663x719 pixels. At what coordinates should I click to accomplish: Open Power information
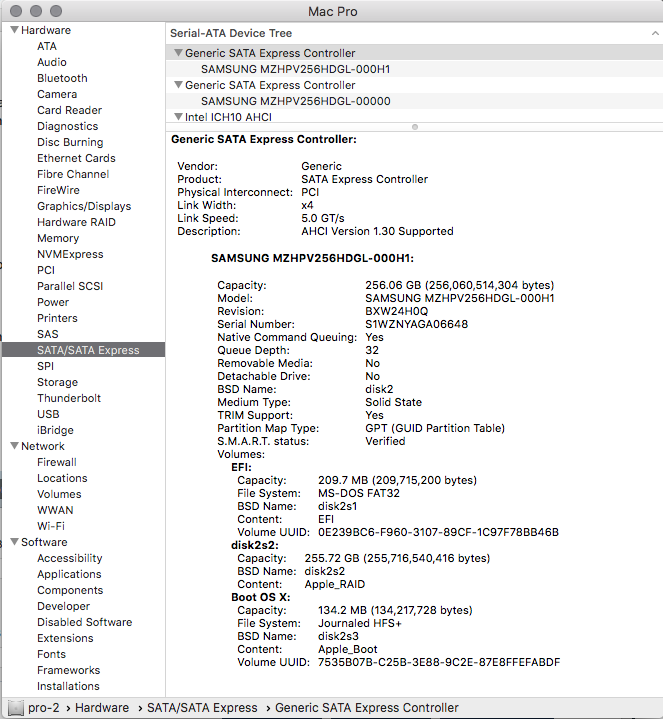[x=53, y=302]
